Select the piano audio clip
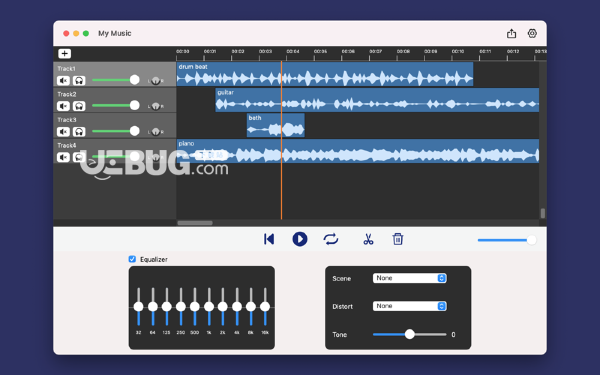The image size is (600, 375). [358, 151]
